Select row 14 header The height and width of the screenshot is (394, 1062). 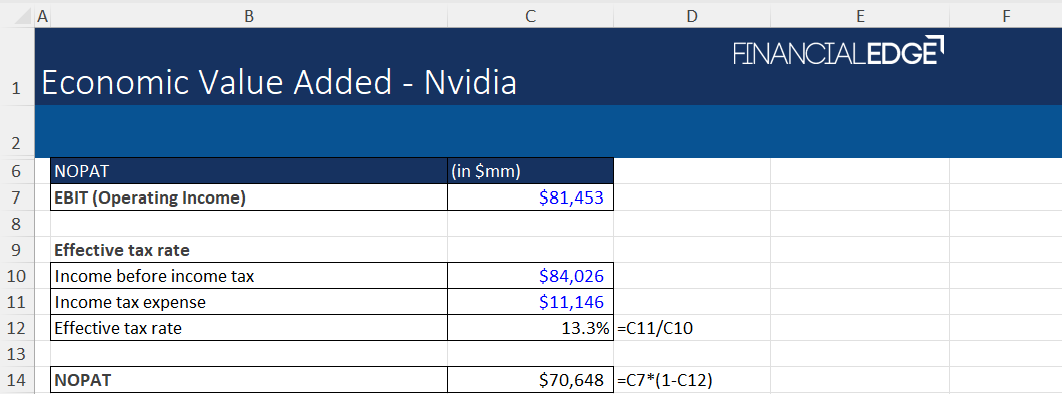click(17, 380)
